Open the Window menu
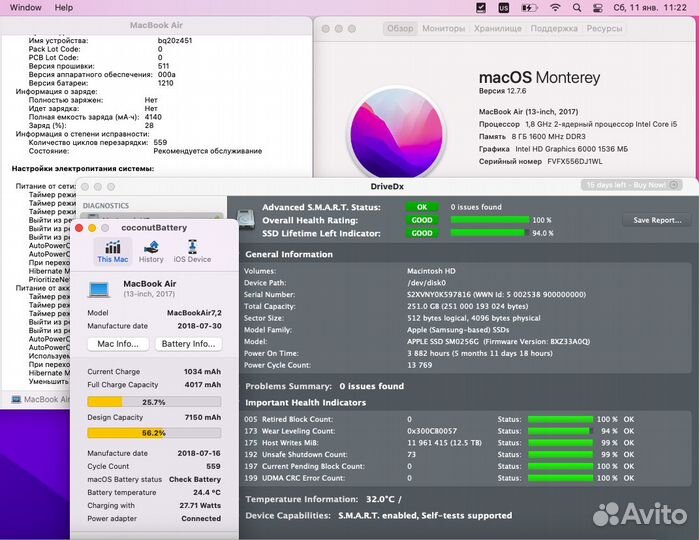Viewport: 699px width, 540px height. 25,8
